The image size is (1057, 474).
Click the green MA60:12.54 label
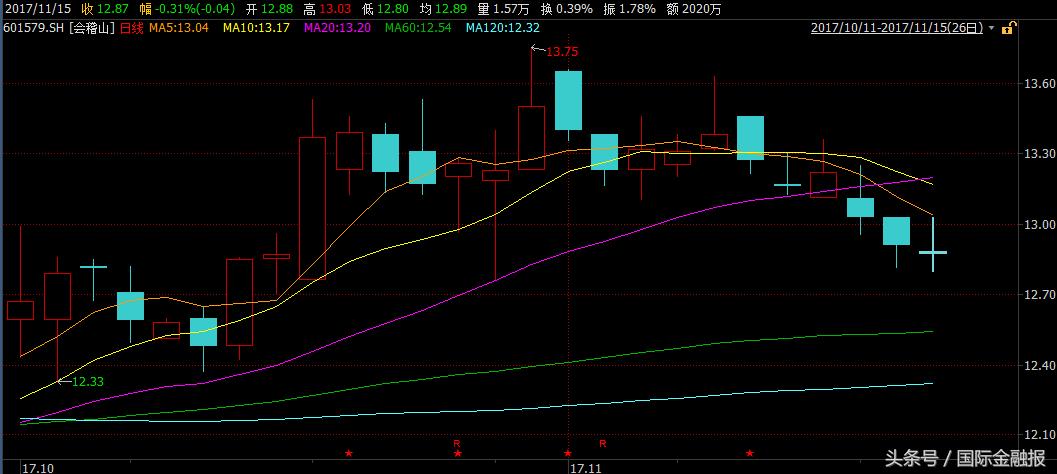tap(418, 27)
